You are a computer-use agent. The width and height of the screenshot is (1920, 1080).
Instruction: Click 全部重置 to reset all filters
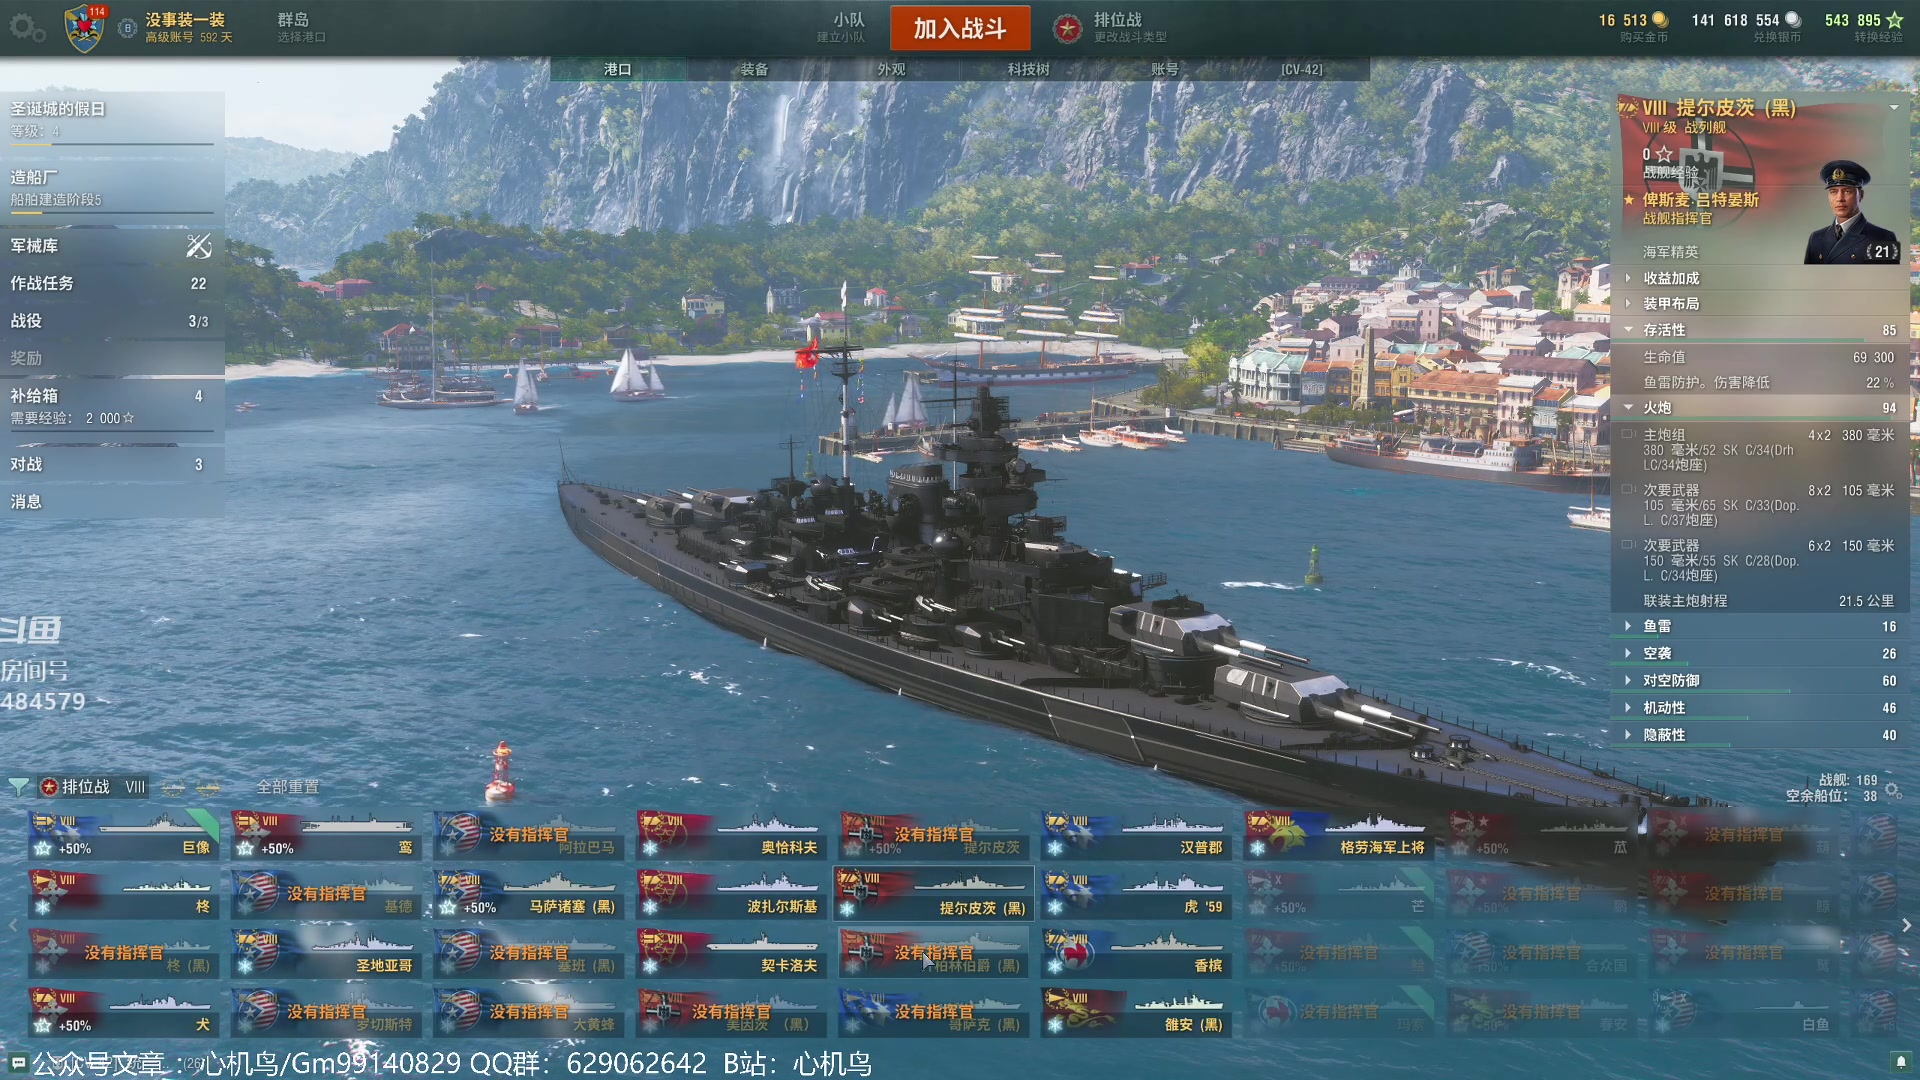click(x=288, y=787)
